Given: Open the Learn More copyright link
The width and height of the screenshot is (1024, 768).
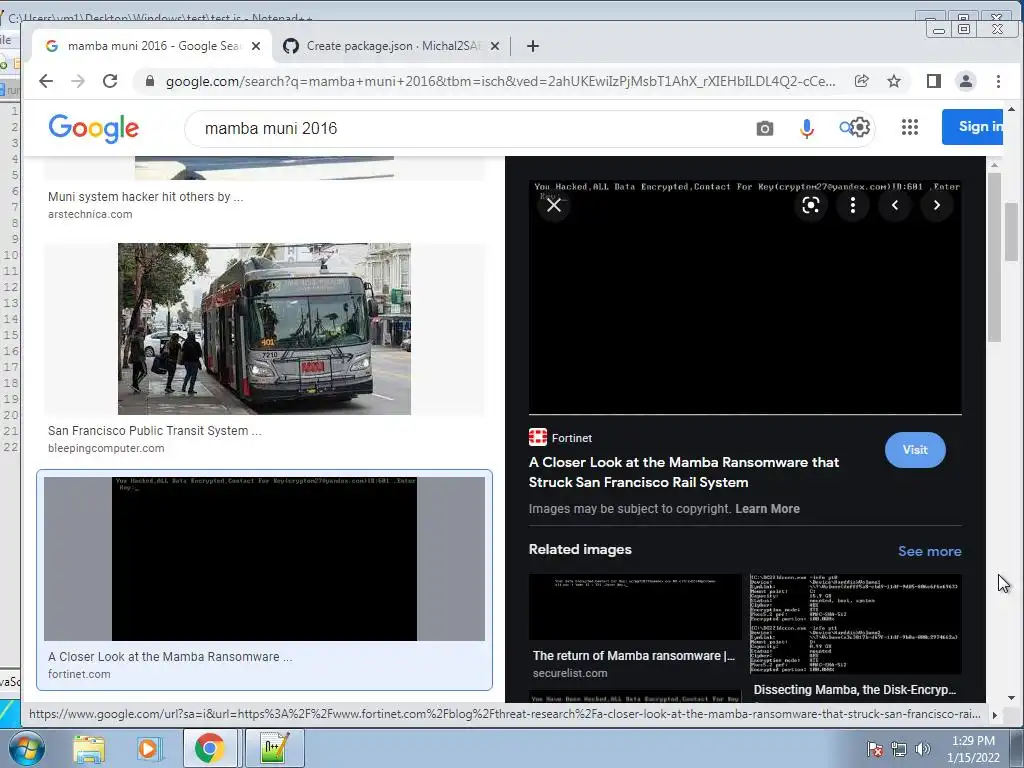Looking at the screenshot, I should click(767, 509).
